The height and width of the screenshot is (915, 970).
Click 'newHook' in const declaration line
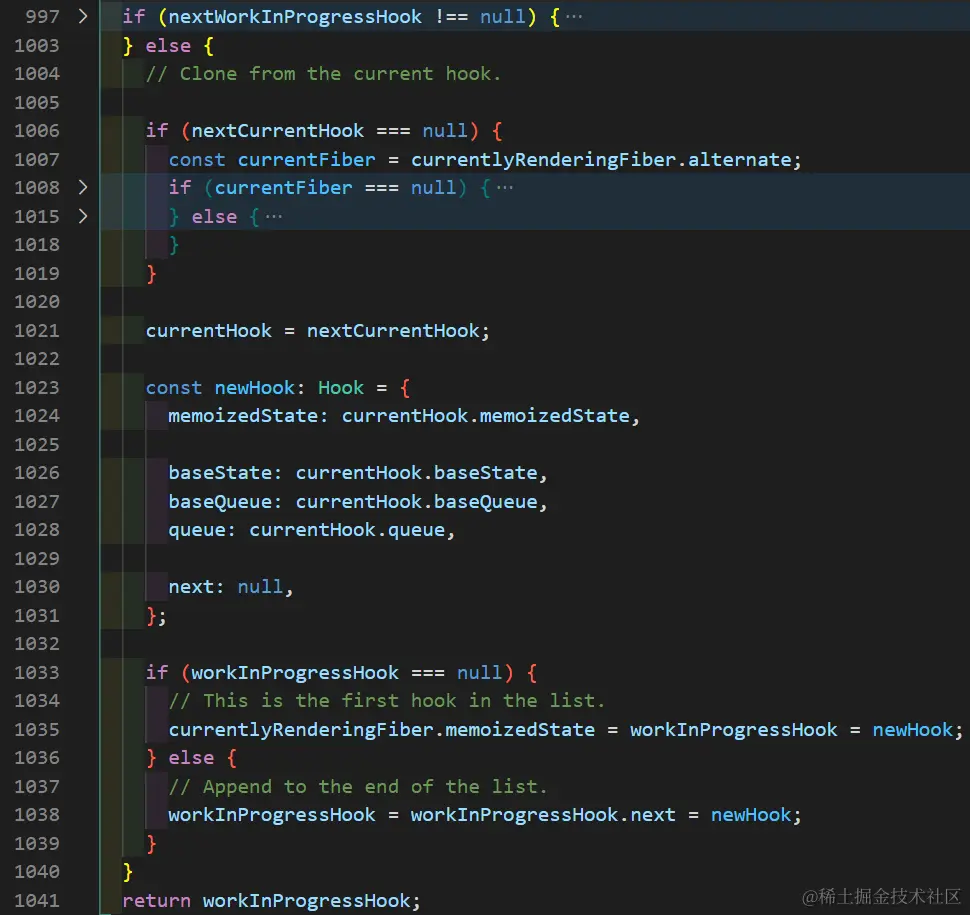pyautogui.click(x=255, y=387)
